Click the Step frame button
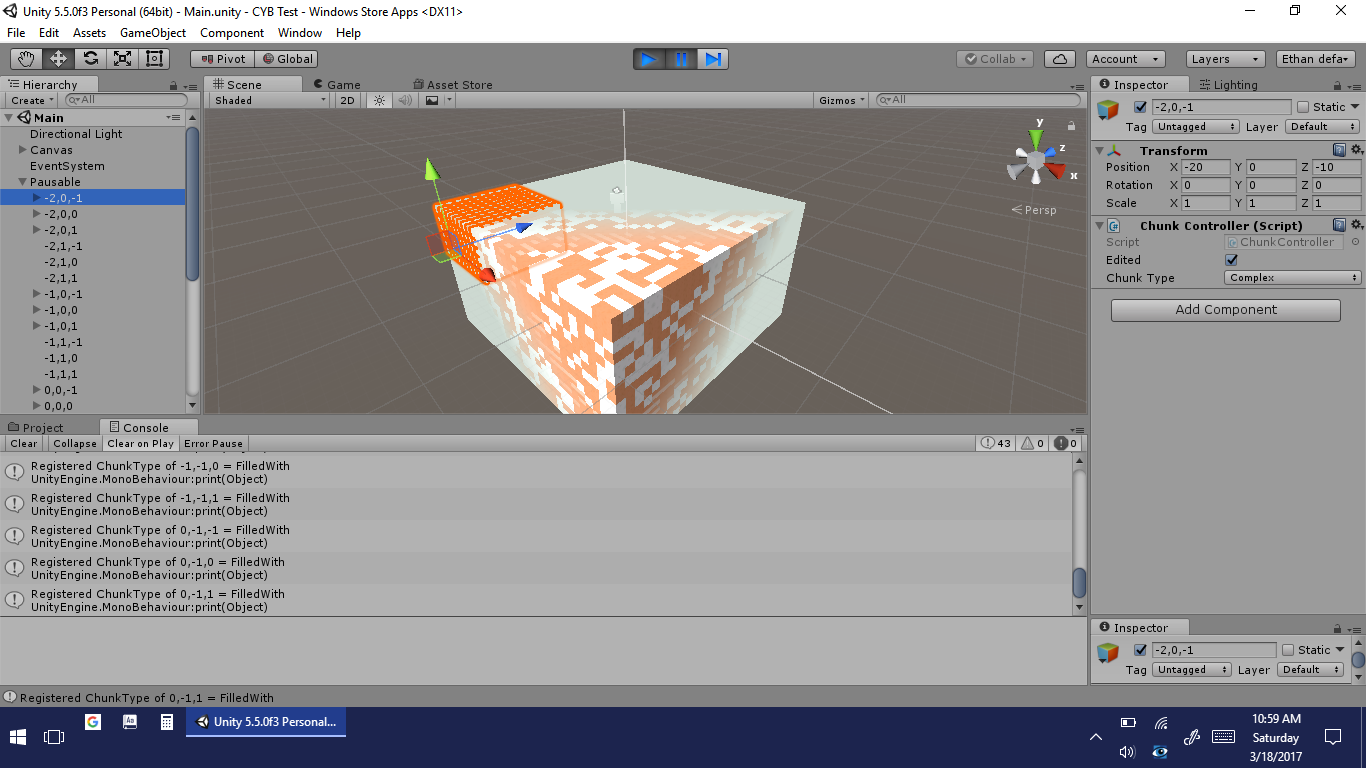 click(712, 59)
